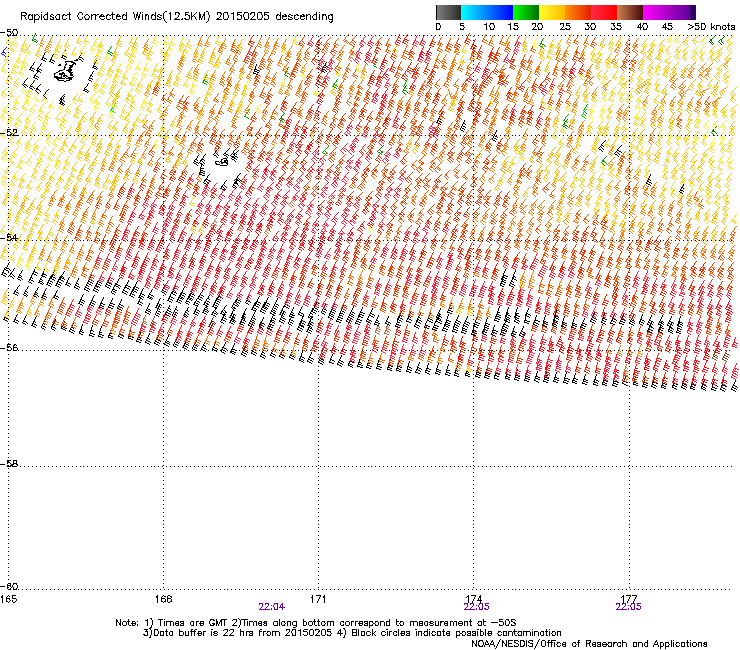Click the green 15-20 knots legend swatch

[x=526, y=12]
